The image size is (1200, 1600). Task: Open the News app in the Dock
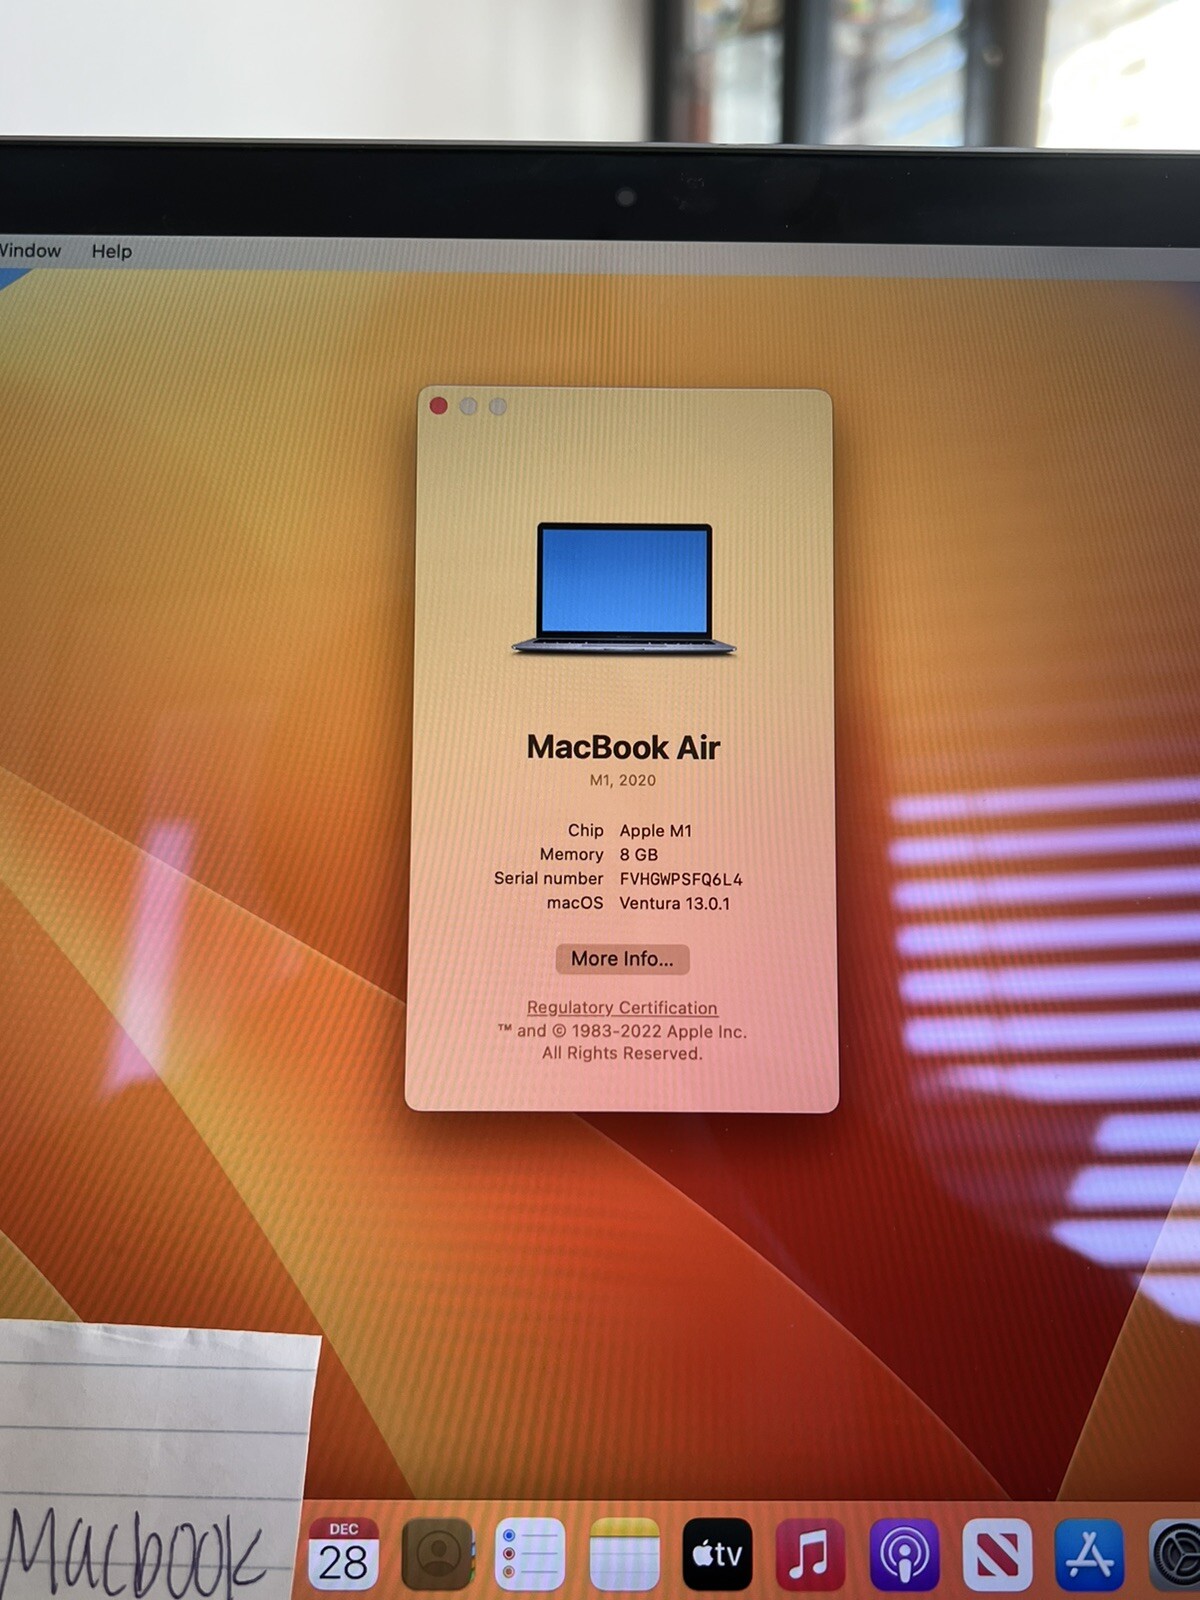[x=997, y=1554]
